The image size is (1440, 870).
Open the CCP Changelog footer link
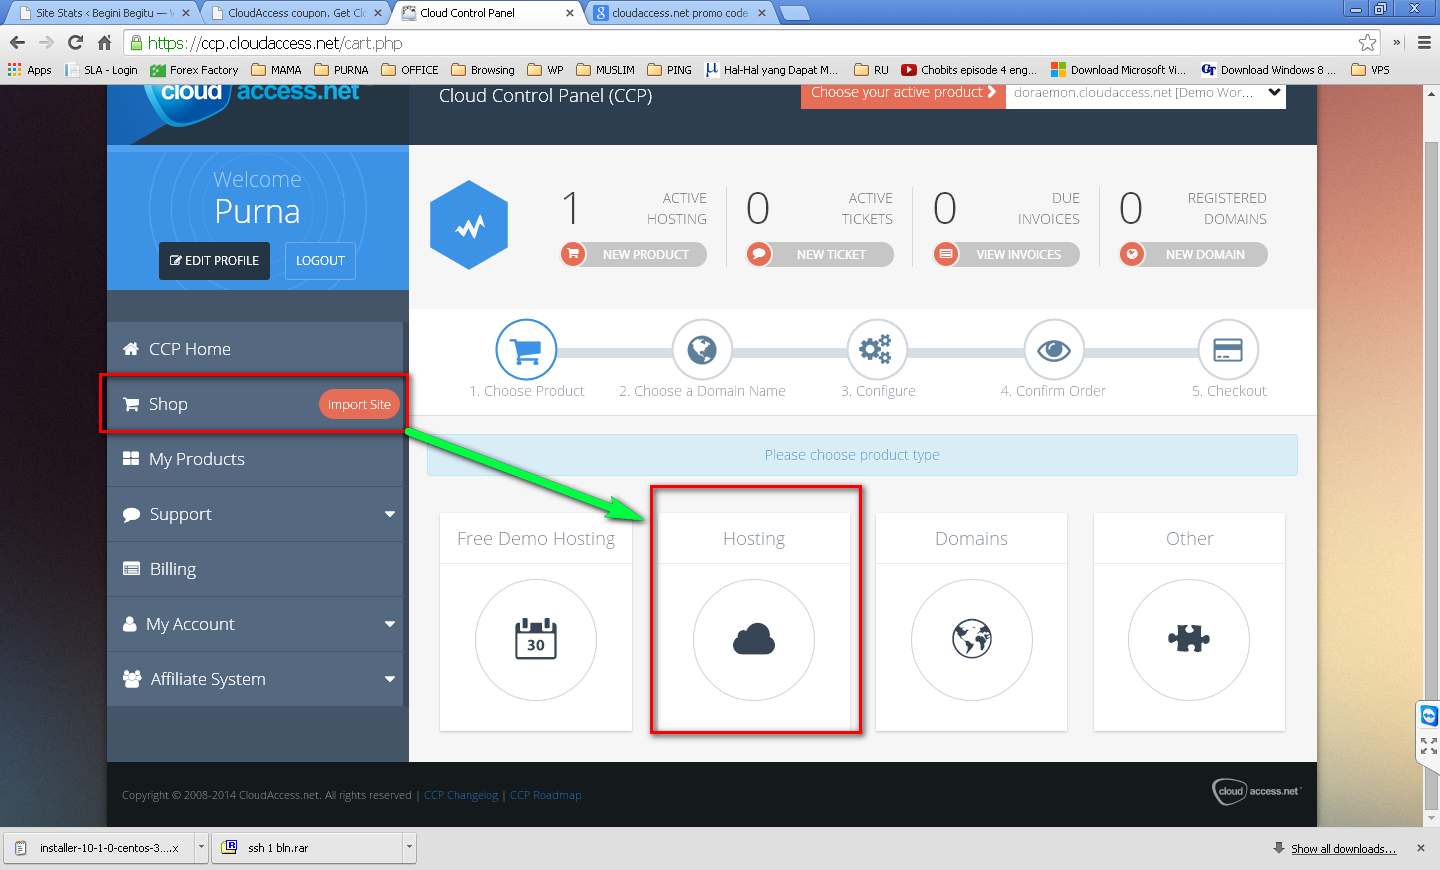pos(461,795)
